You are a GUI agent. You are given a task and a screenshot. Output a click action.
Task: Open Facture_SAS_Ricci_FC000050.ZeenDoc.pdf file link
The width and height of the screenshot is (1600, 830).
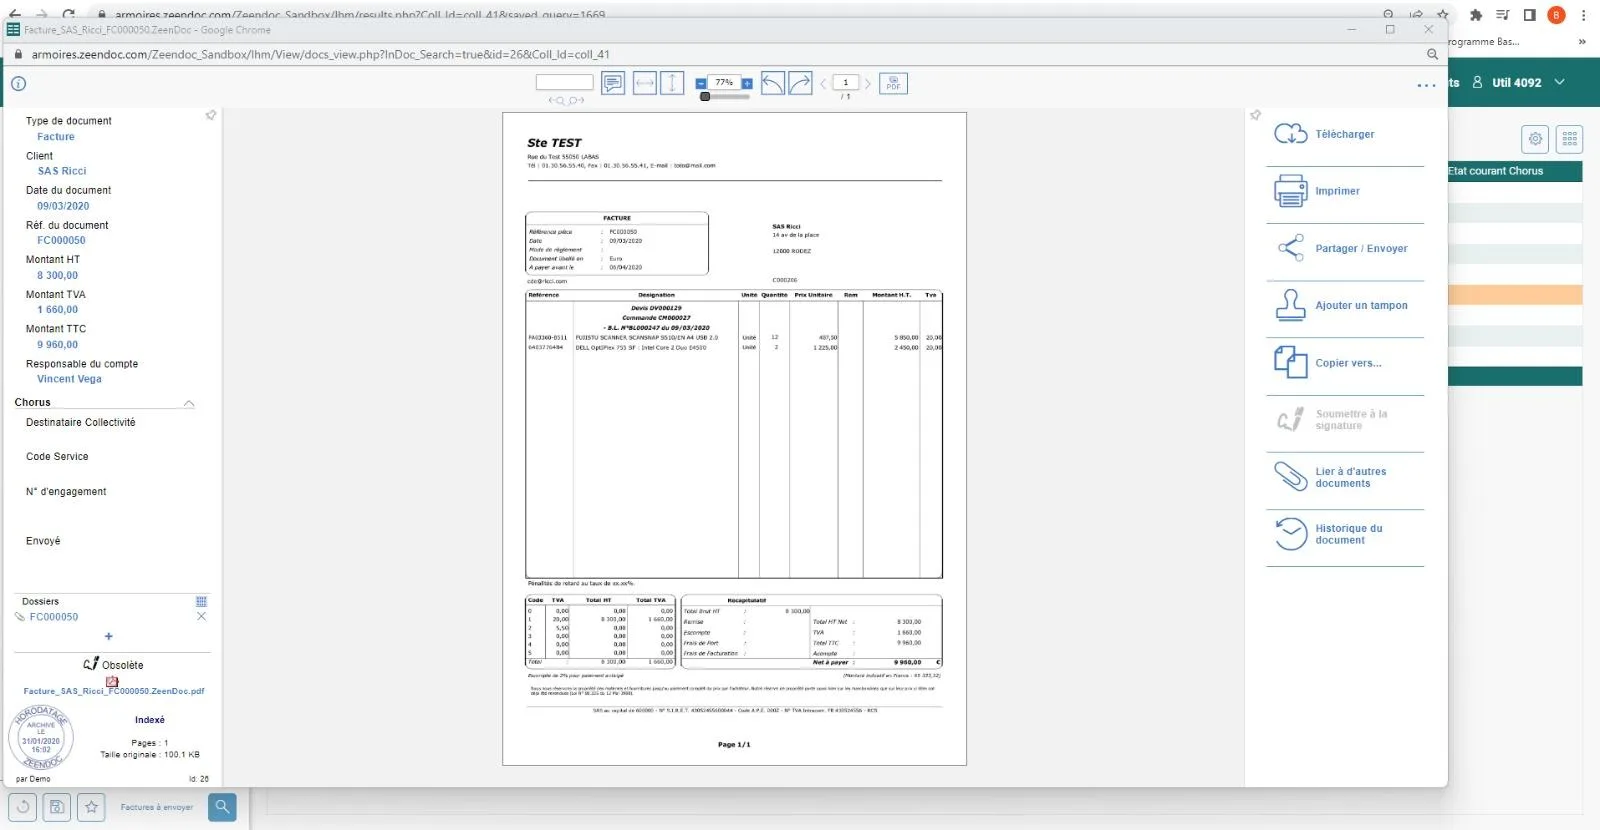(x=114, y=691)
